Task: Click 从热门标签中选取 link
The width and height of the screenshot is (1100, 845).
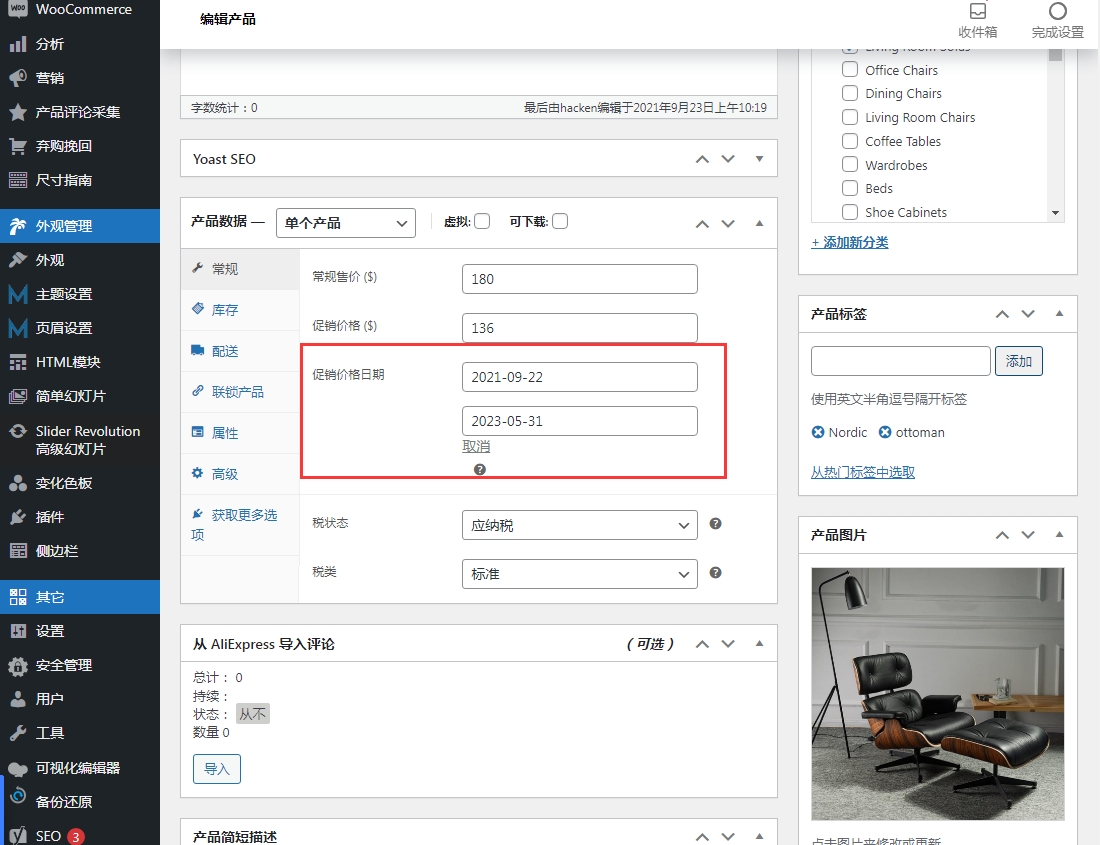Action: tap(863, 473)
